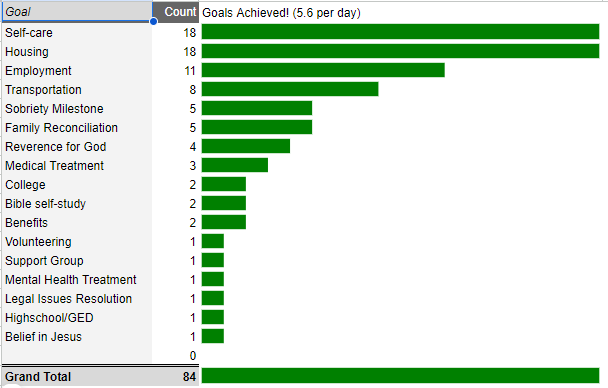The height and width of the screenshot is (388, 608).
Task: Select the 'Employment' cell
Action: point(77,71)
